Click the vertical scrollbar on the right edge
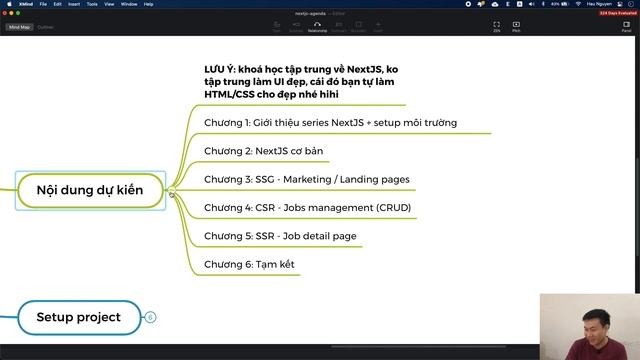The height and width of the screenshot is (360, 640). (637, 206)
